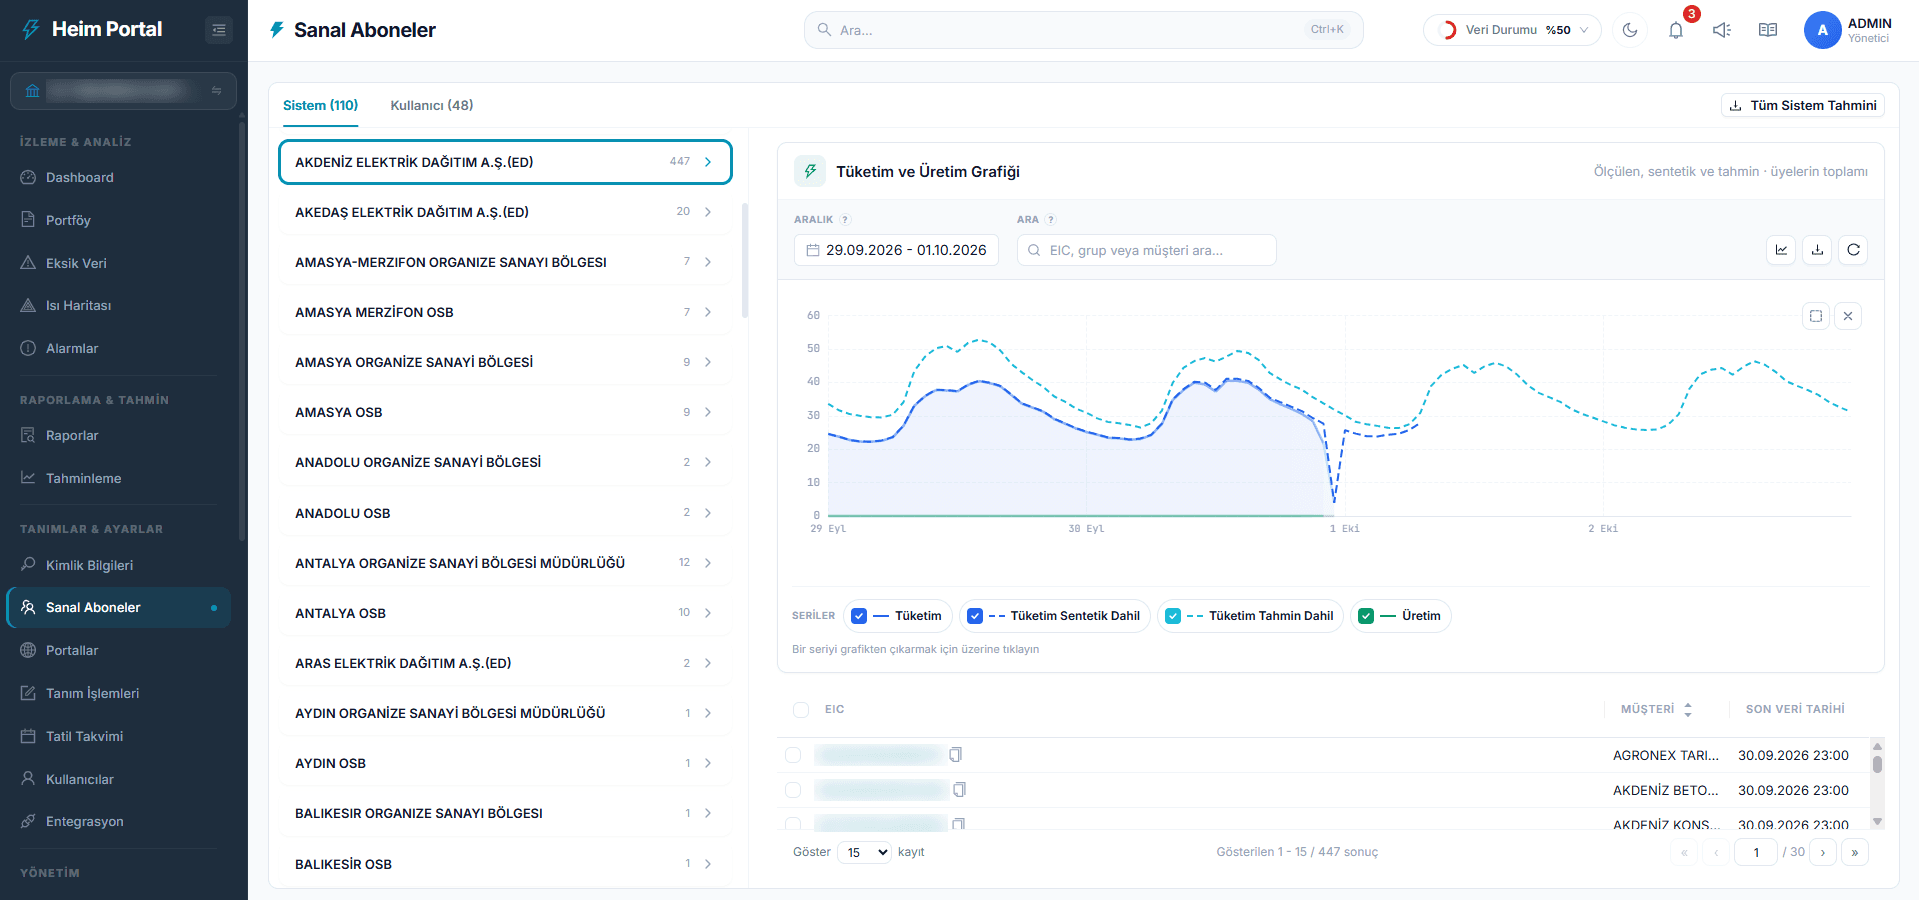The height and width of the screenshot is (900, 1919).
Task: Open the documentation book icon
Action: [1768, 30]
